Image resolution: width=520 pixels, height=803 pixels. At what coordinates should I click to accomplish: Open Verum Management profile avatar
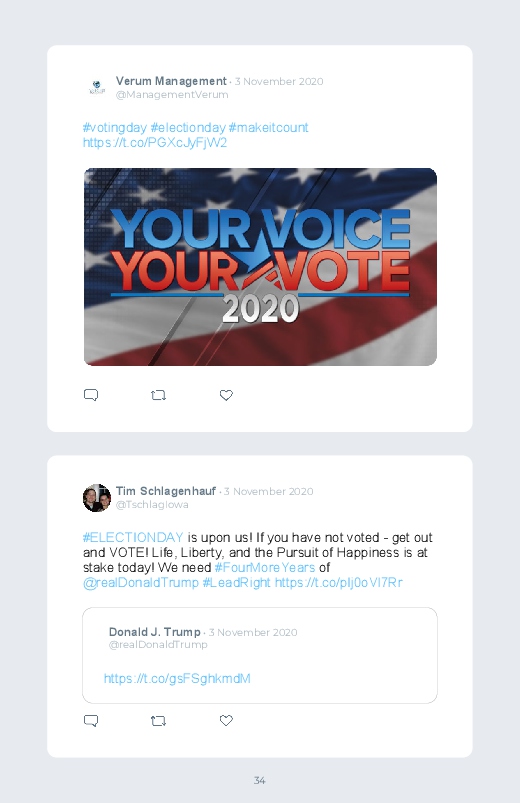click(97, 88)
